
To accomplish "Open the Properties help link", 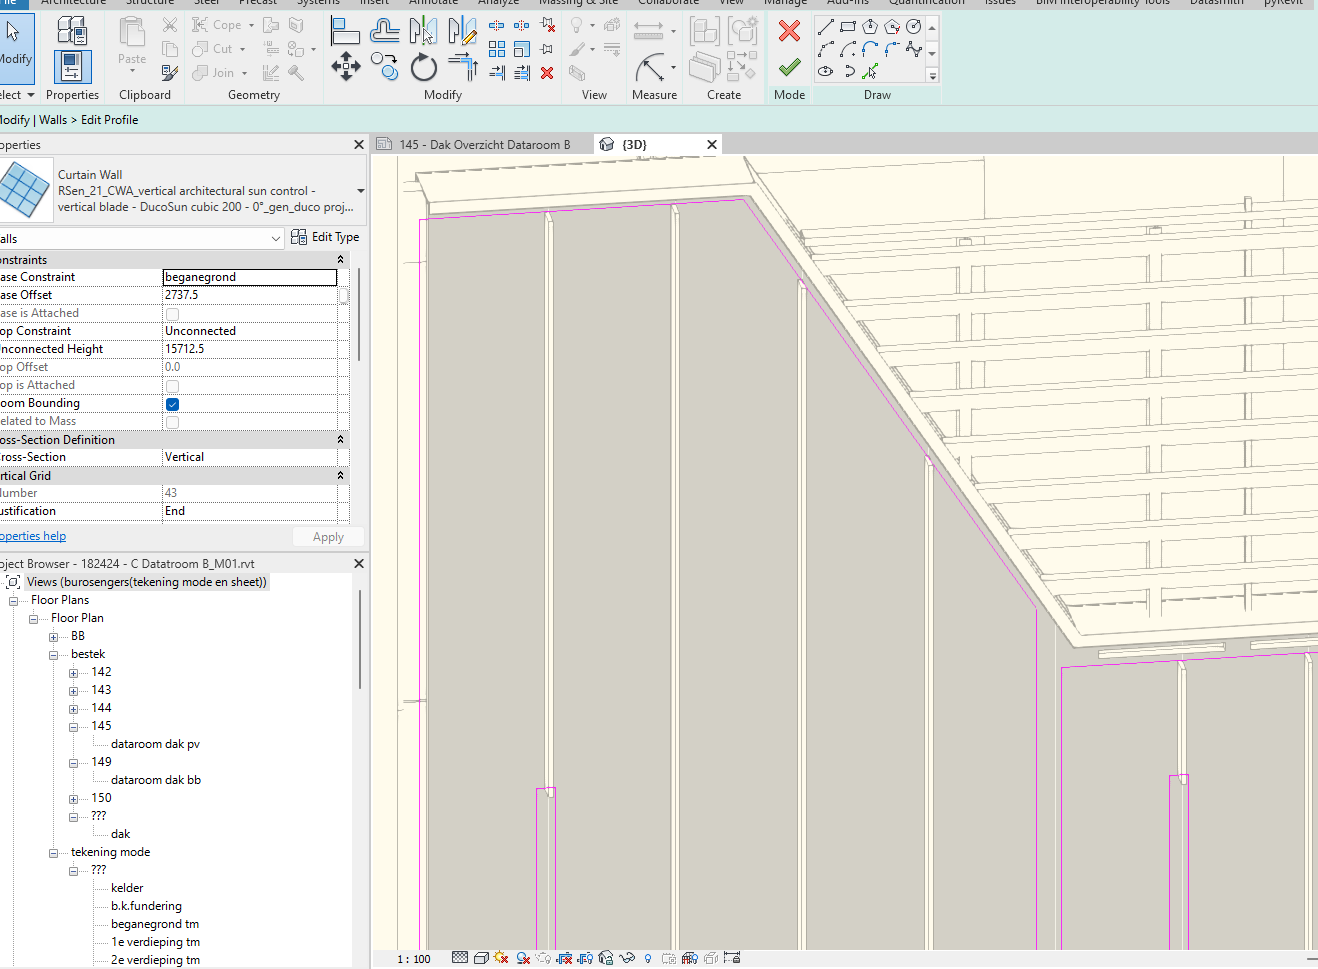I will 33,535.
